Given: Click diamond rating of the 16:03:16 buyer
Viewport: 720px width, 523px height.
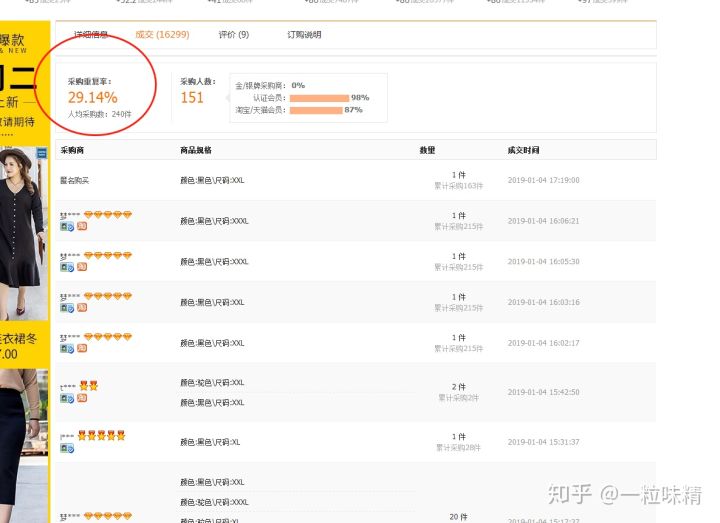Looking at the screenshot, I should tap(107, 296).
